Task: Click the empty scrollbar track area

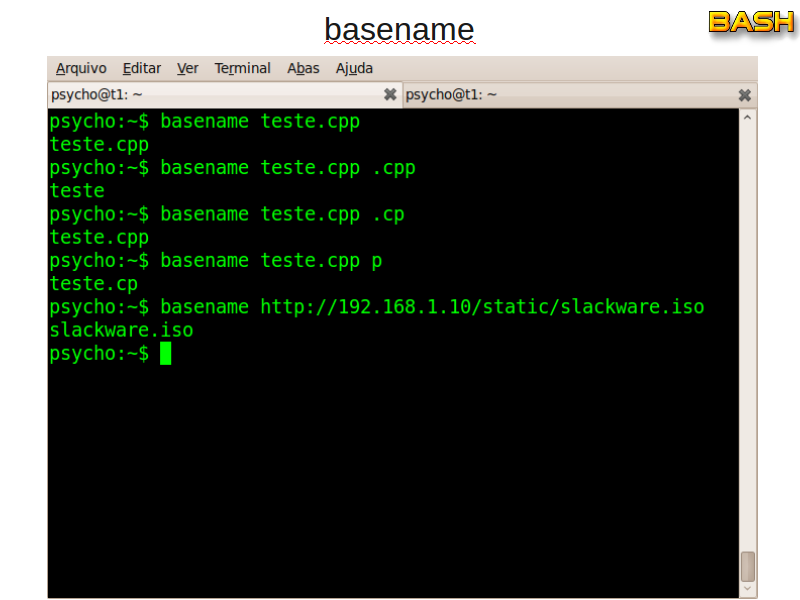Action: click(747, 330)
